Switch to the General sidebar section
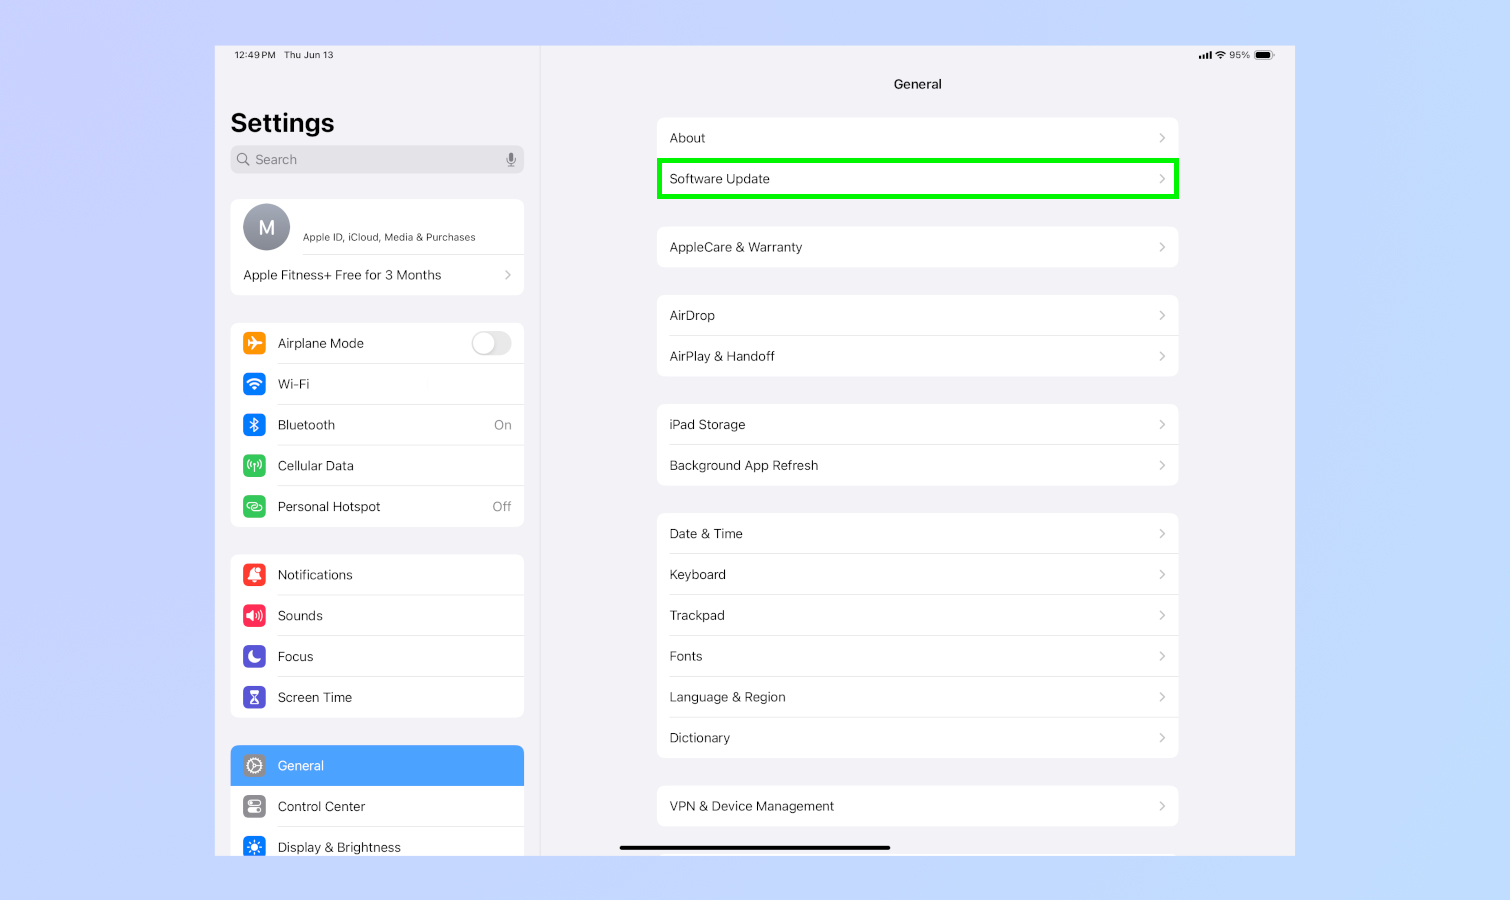The image size is (1510, 900). [377, 765]
